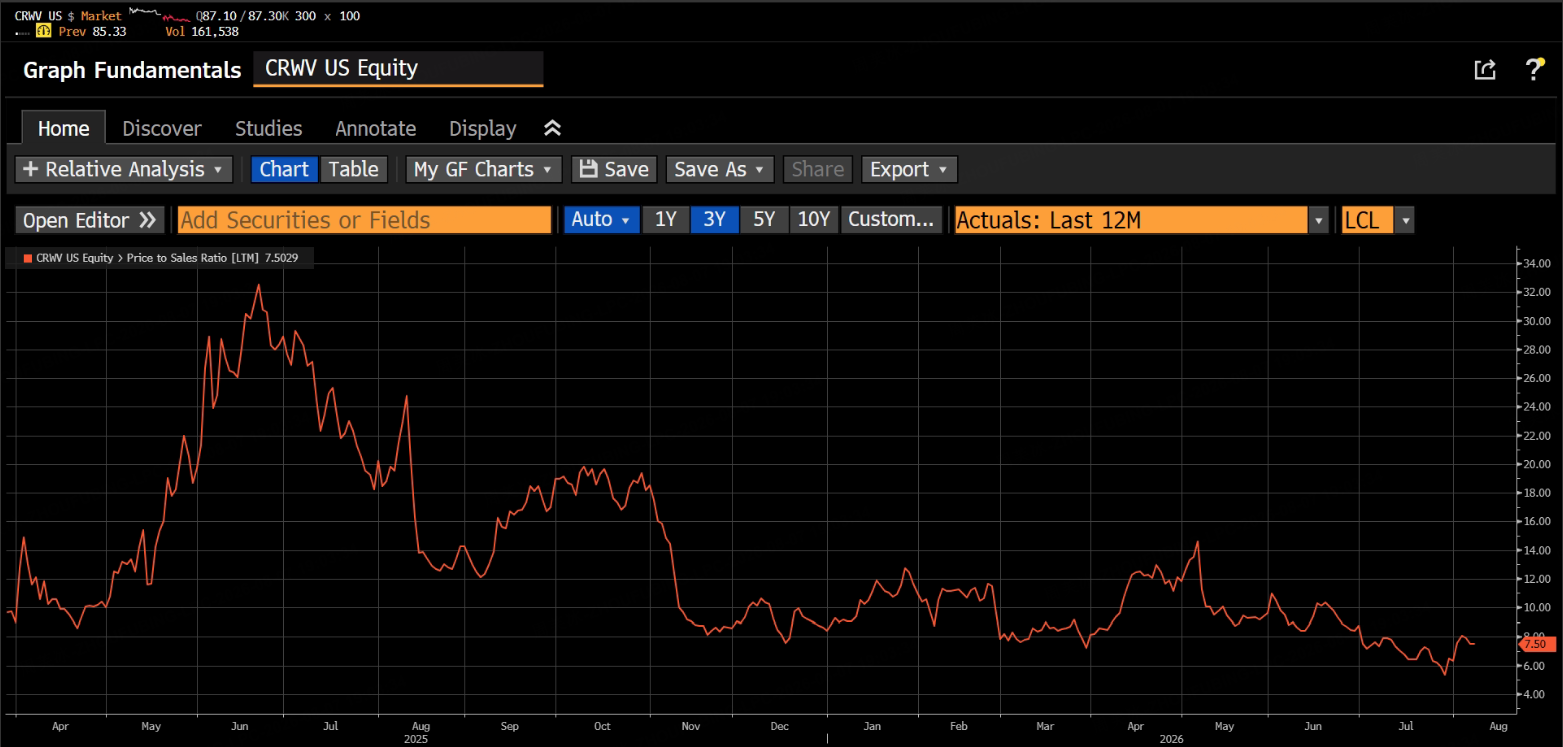Click the Vol 161,538 reading

click(x=201, y=32)
